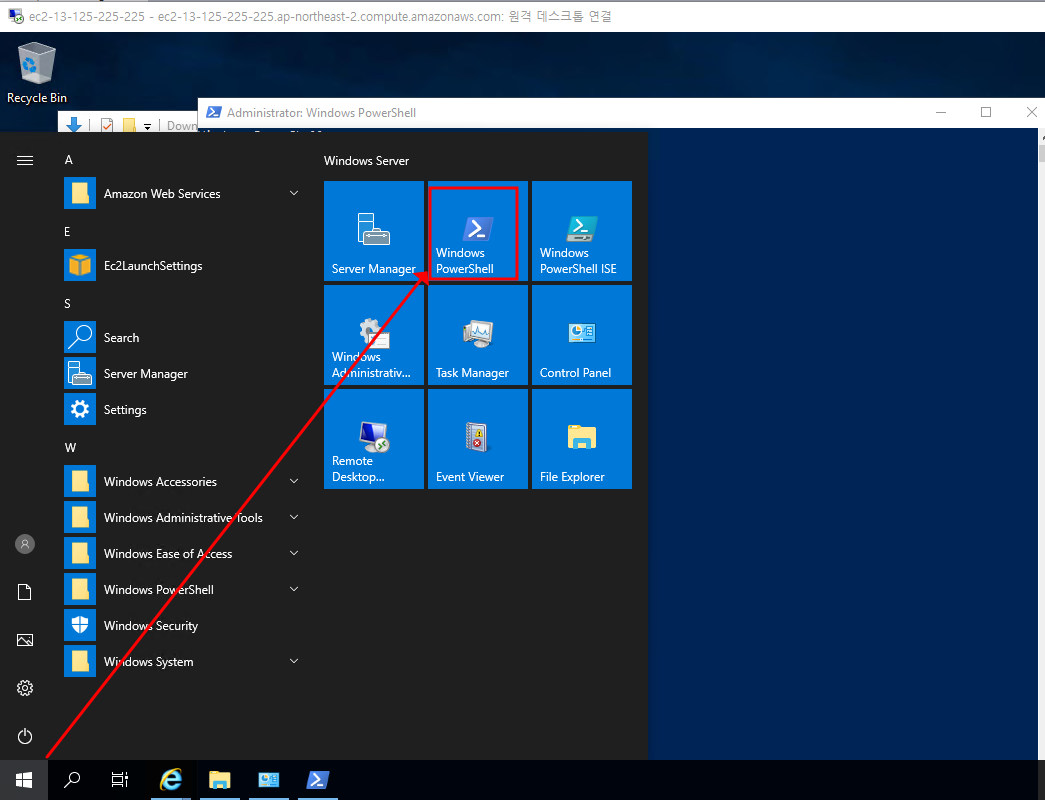
Task: Launch Internet Explorer from the taskbar
Action: (171, 780)
